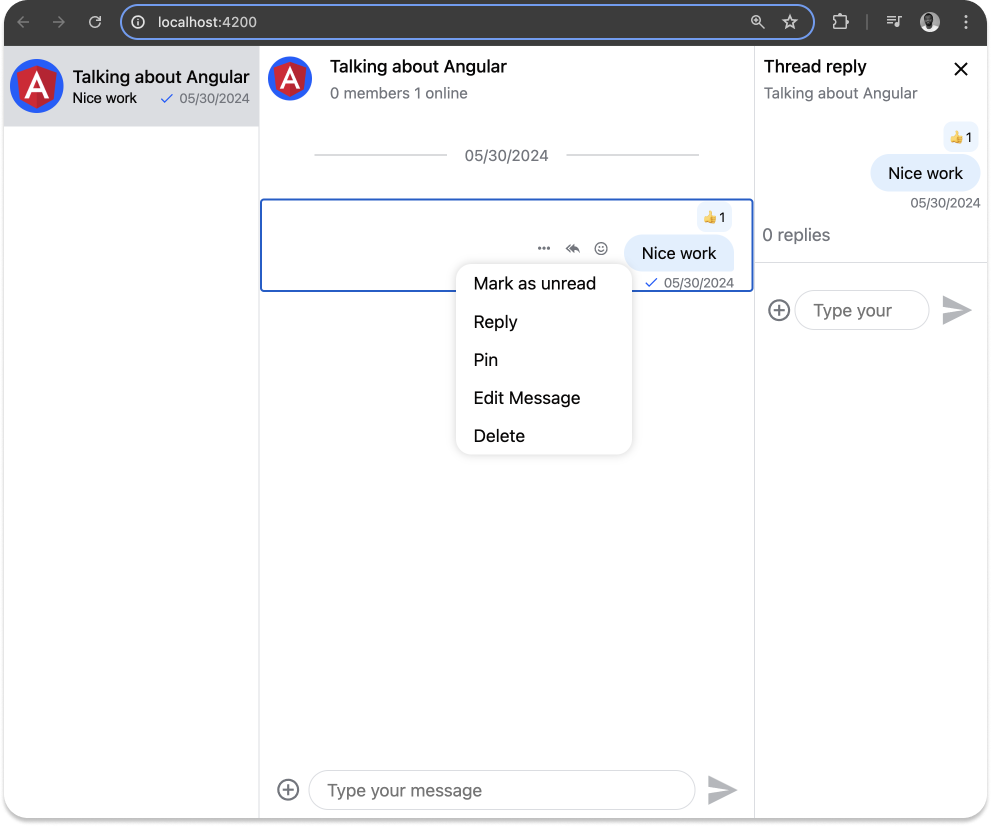Close the Thread reply panel
991x826 pixels.
coord(961,69)
